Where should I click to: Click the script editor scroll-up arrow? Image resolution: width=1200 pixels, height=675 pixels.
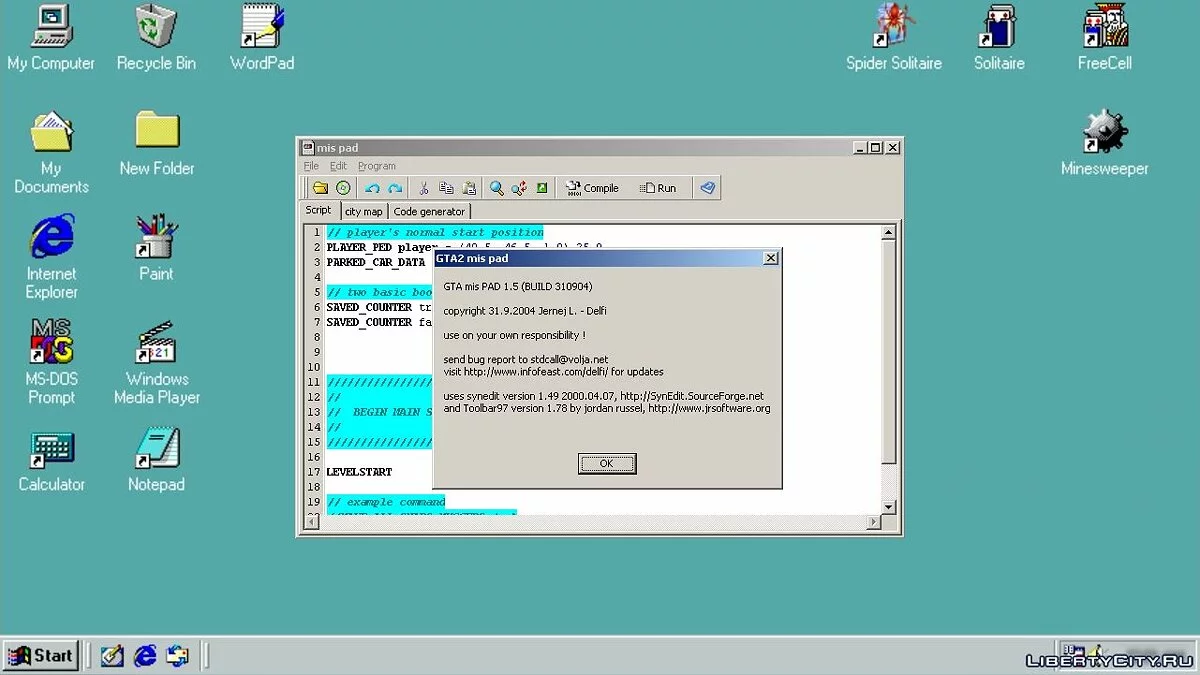click(888, 232)
